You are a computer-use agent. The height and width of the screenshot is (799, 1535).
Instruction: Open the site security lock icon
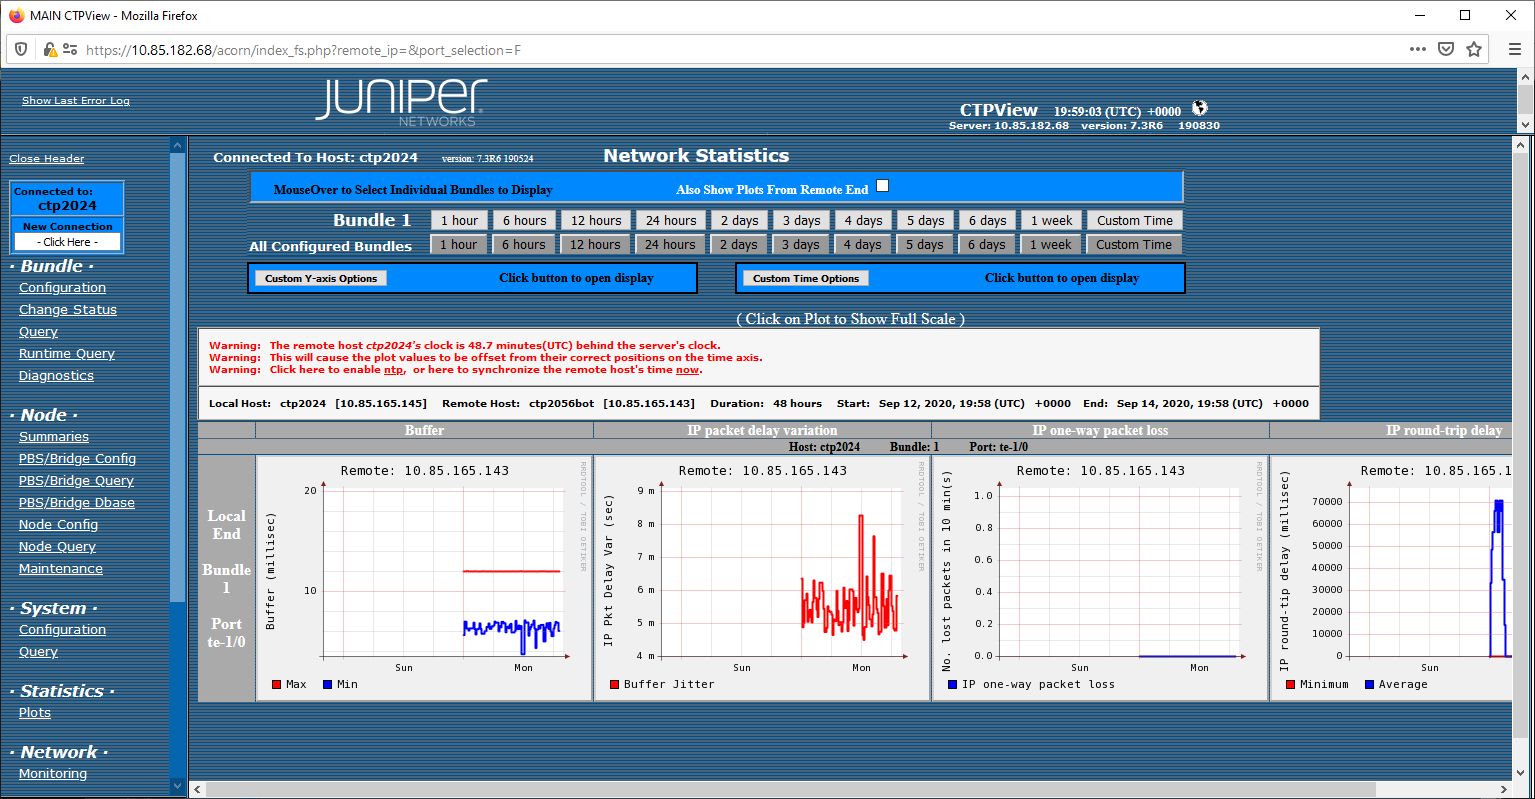coord(49,49)
